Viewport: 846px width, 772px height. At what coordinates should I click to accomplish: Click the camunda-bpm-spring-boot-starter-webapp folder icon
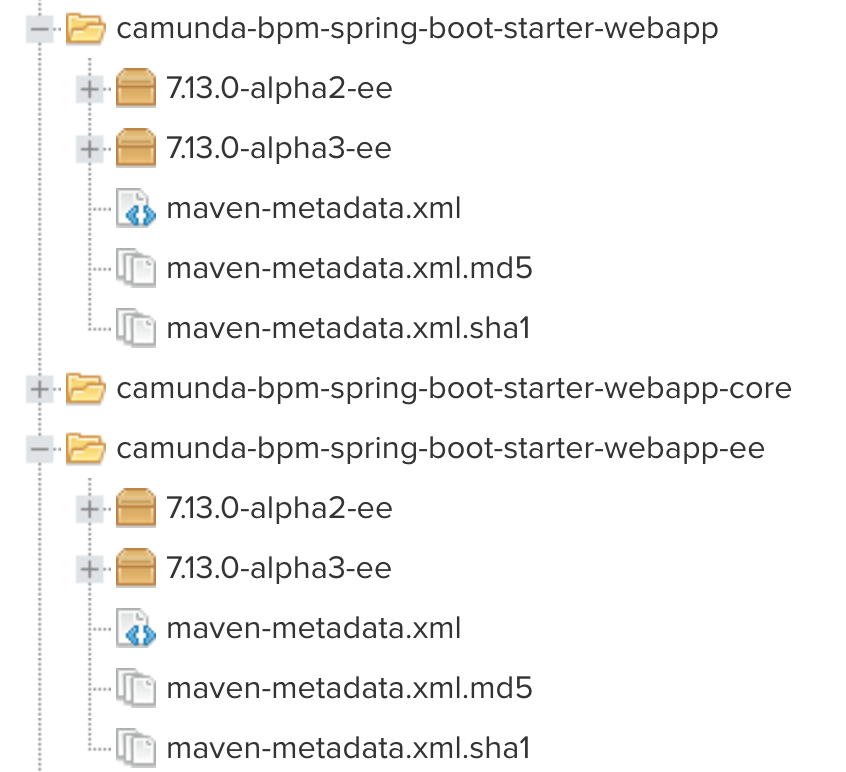(x=86, y=29)
